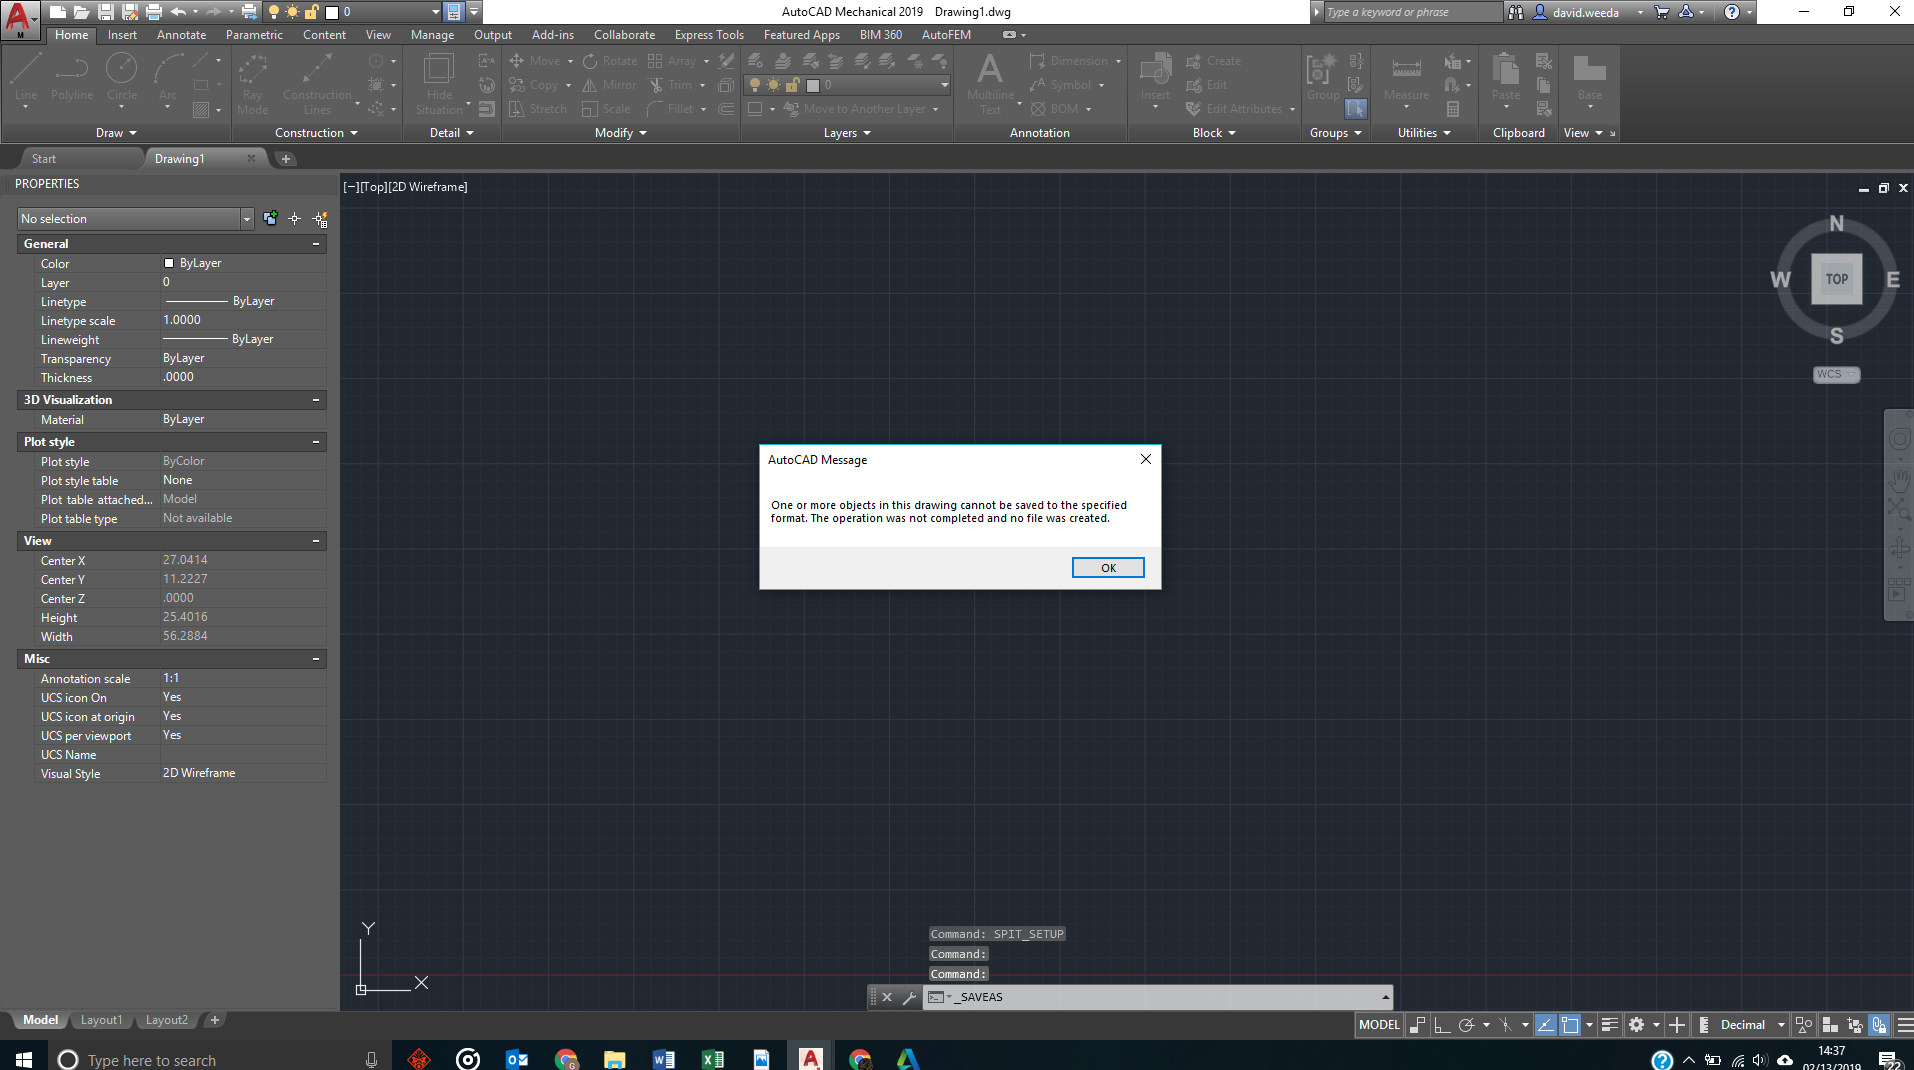Open layer dropdown in Quick Access toolbar
Viewport: 1914px width, 1070px height.
tap(436, 12)
